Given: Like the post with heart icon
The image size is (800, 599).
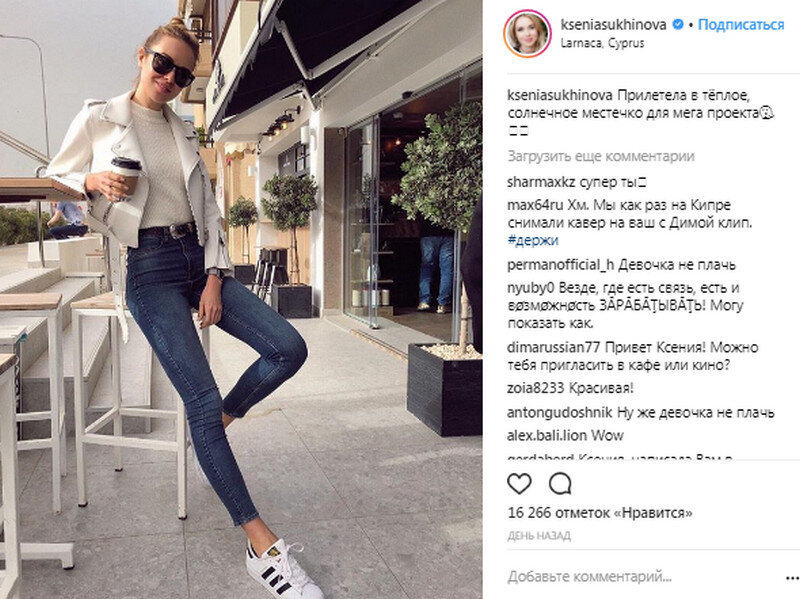Looking at the screenshot, I should click(x=519, y=484).
